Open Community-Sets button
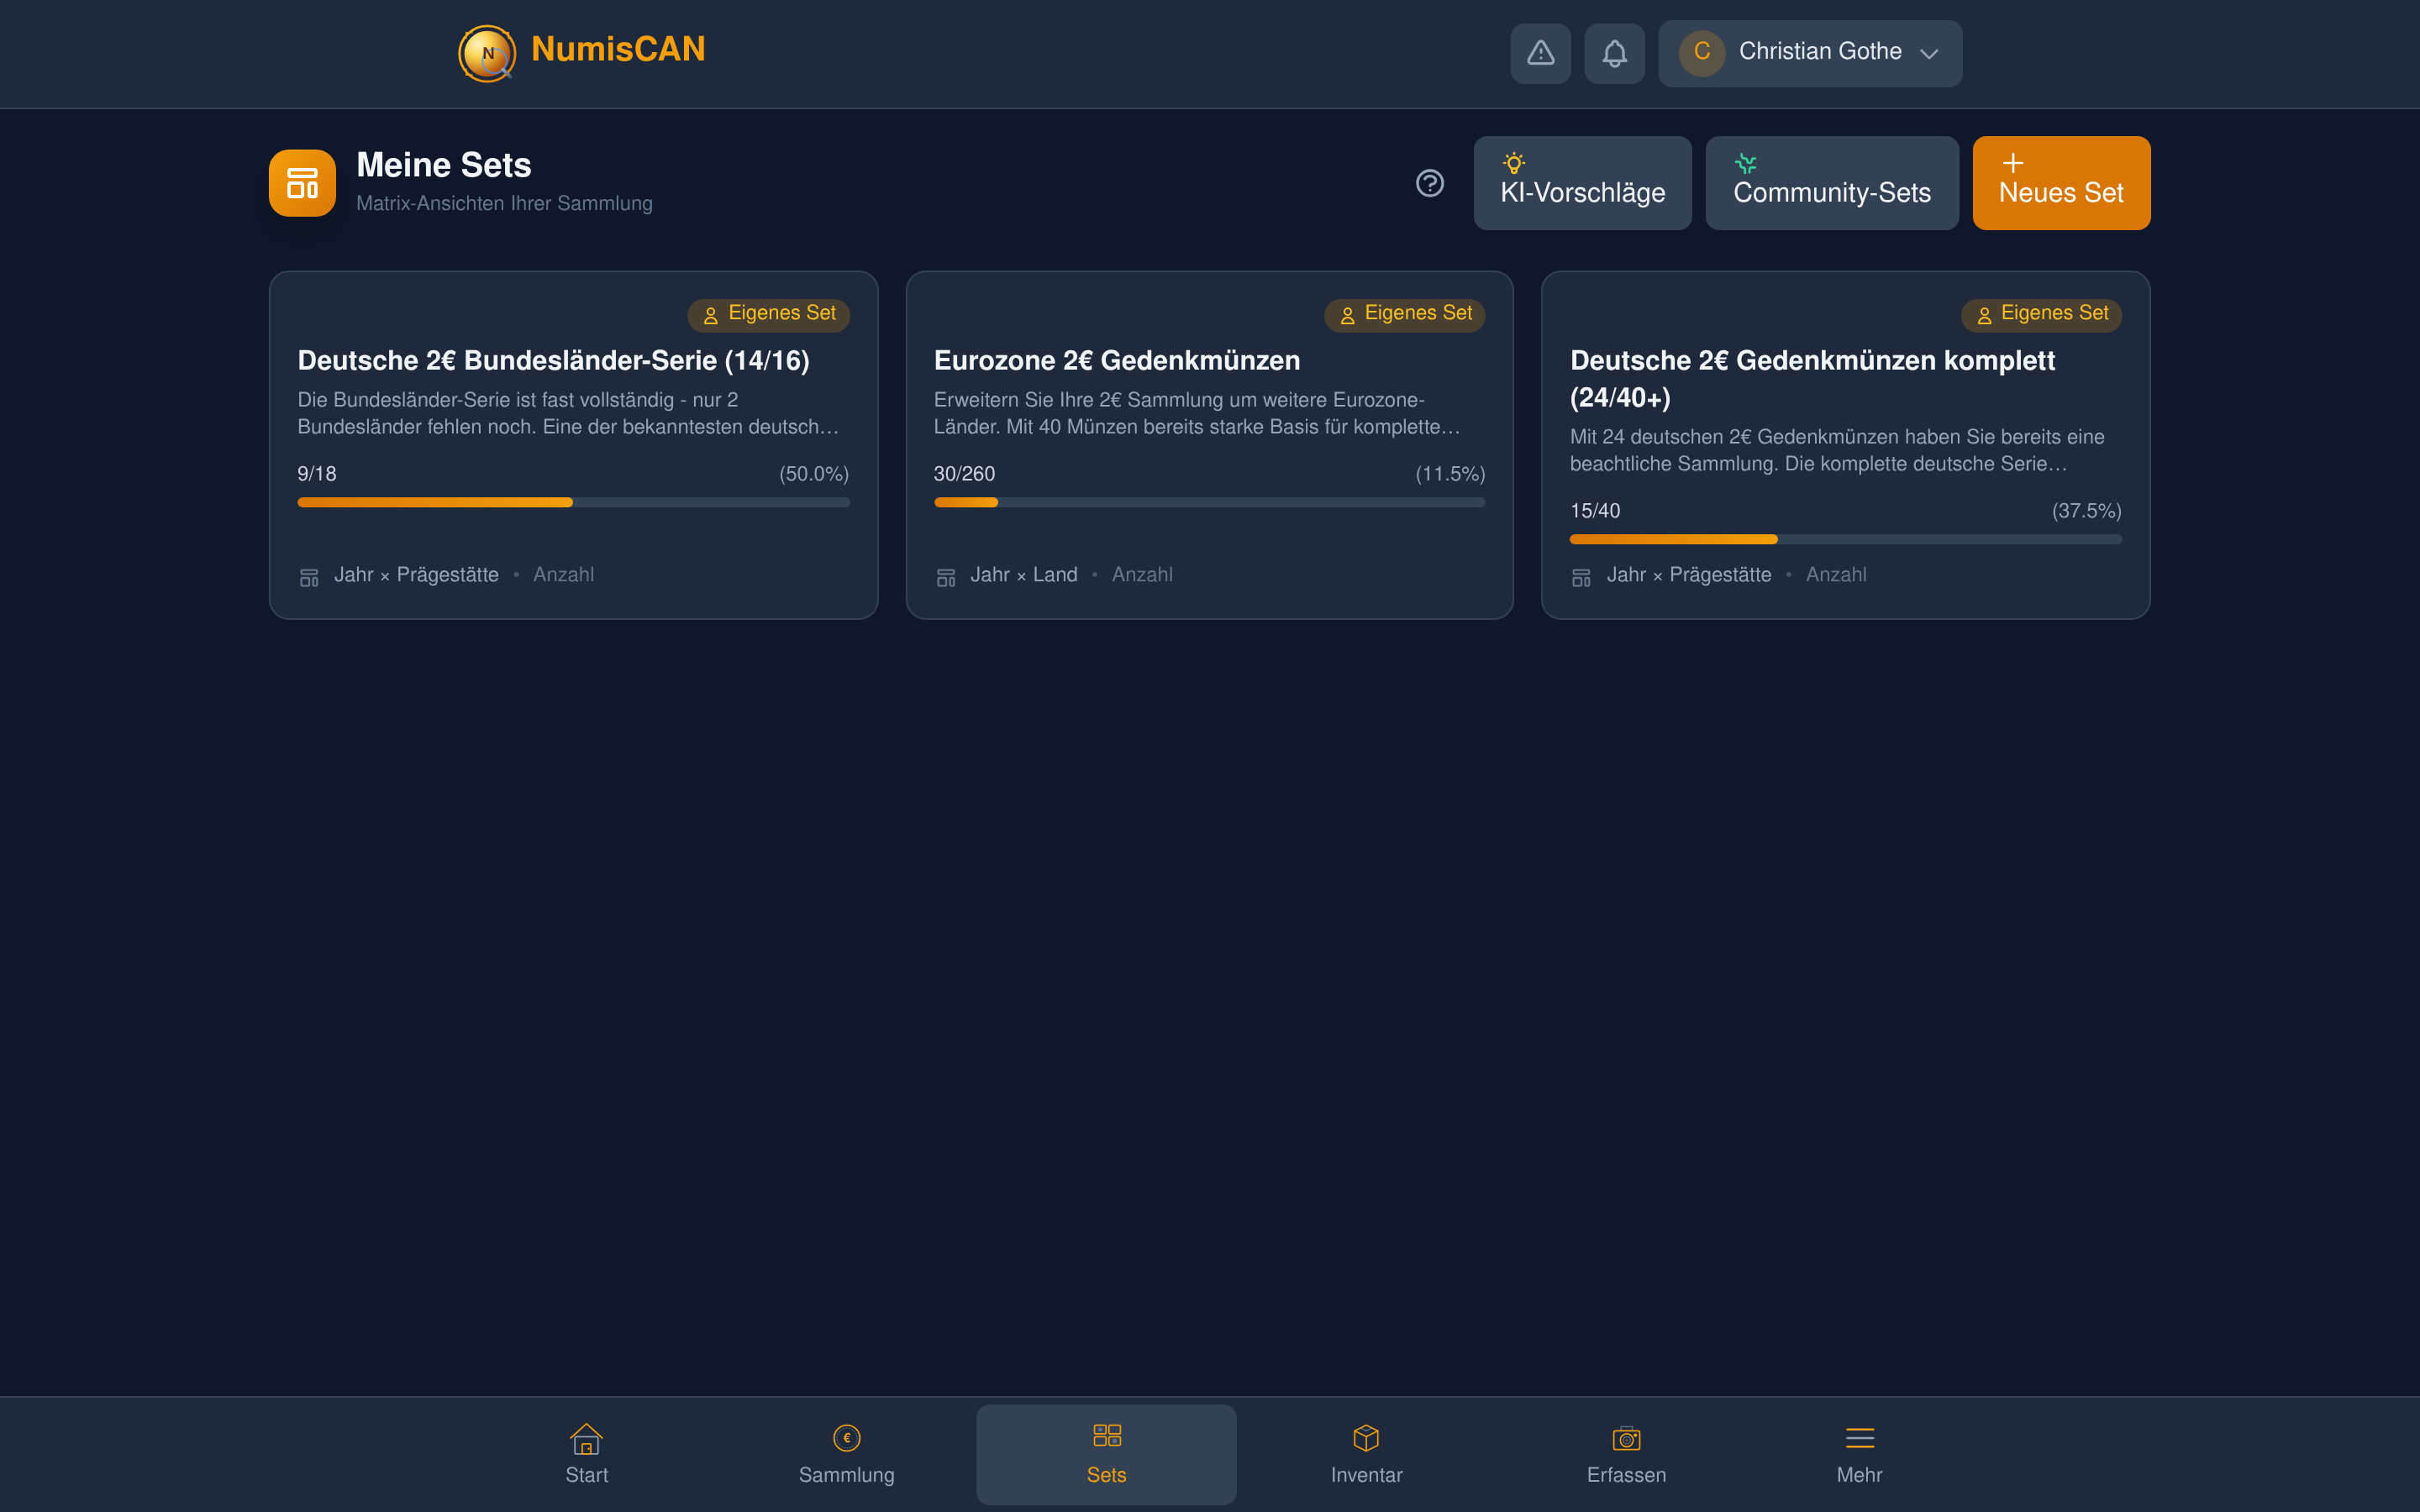The image size is (2420, 1512). click(x=1831, y=183)
